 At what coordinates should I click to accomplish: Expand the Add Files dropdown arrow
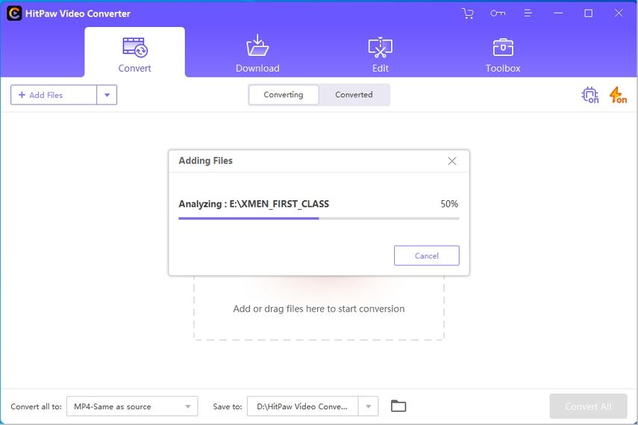tap(107, 95)
